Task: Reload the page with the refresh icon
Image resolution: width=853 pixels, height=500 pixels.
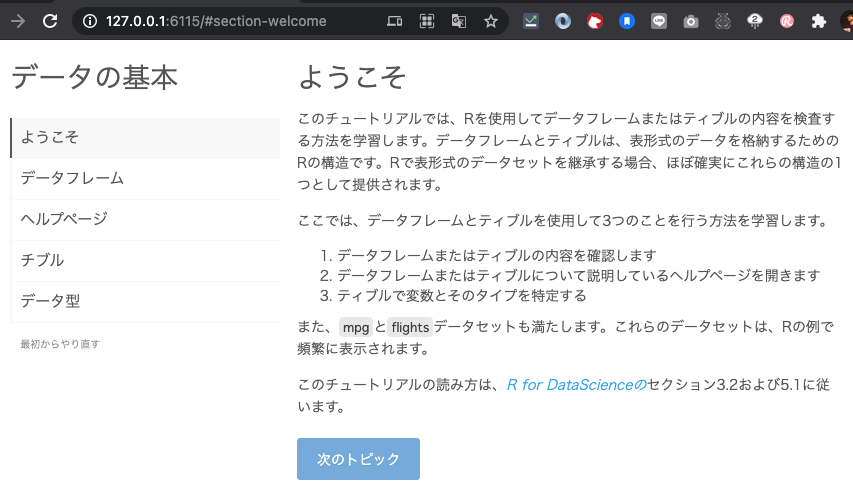Action: (x=50, y=21)
